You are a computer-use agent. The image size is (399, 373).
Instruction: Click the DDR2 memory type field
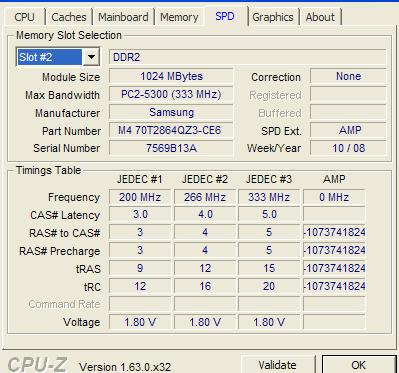coord(247,57)
